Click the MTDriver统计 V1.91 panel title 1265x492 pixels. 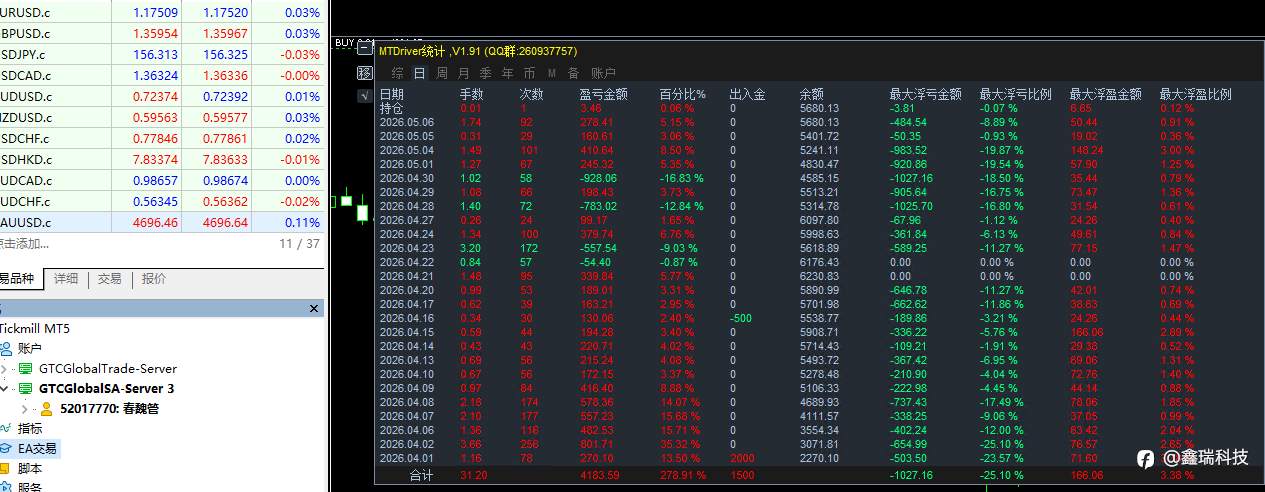point(478,51)
